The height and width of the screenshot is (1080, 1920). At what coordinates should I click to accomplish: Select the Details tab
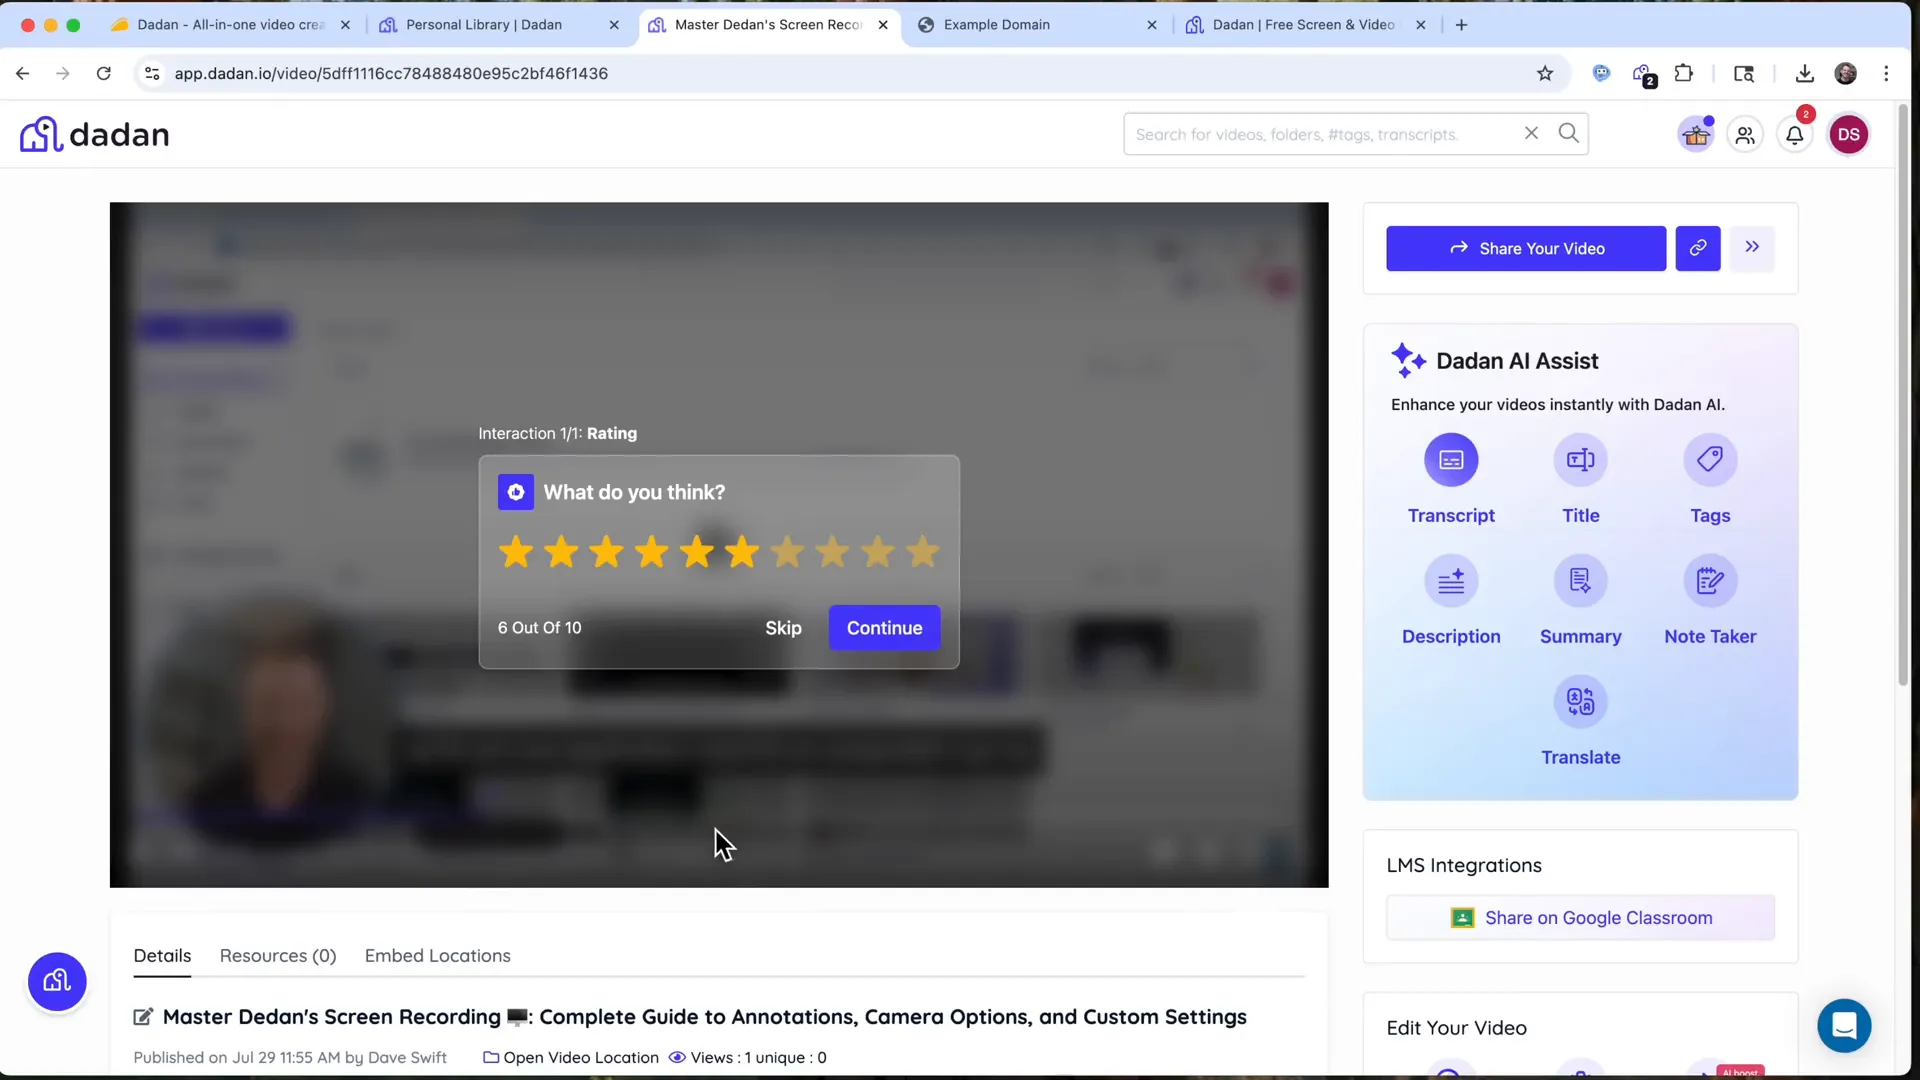click(162, 956)
